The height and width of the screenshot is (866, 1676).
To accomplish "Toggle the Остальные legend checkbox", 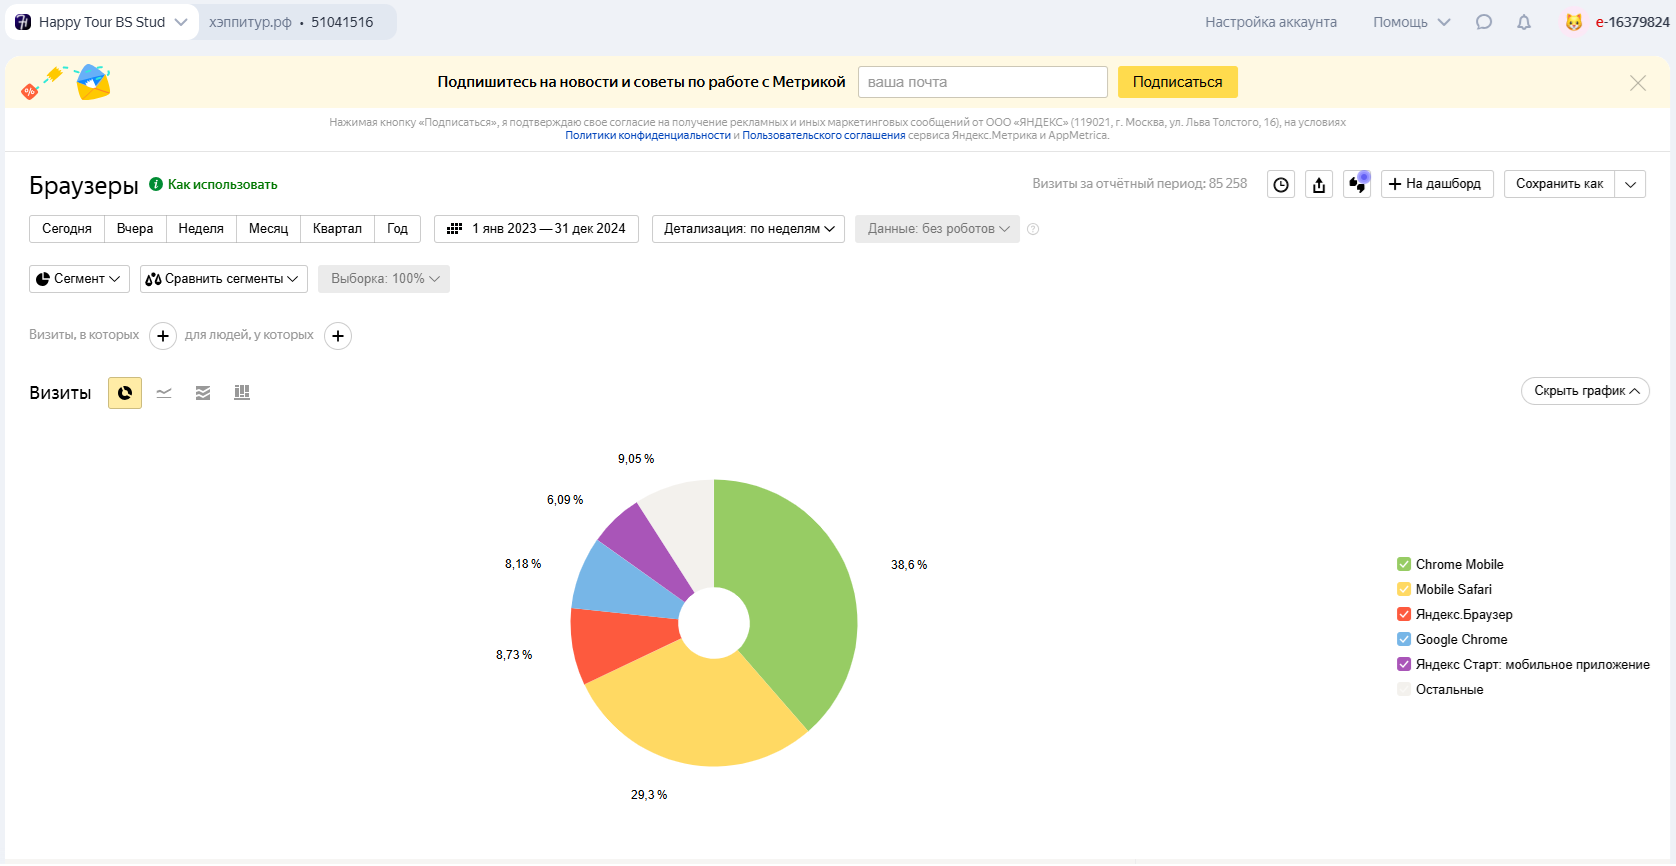I will click(1404, 689).
